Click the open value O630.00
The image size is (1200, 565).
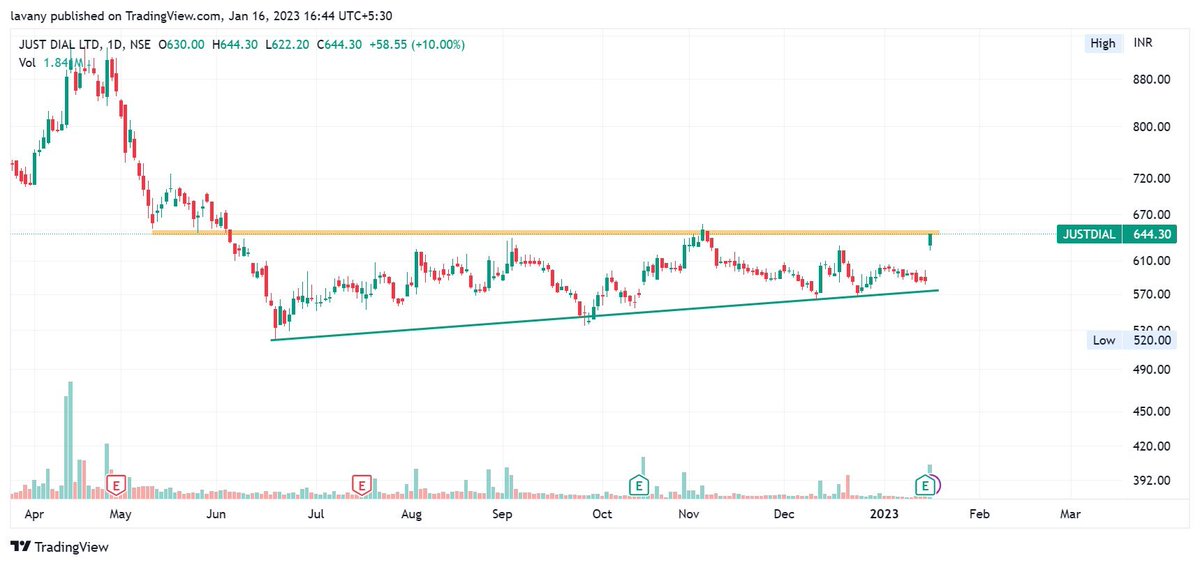[x=180, y=45]
